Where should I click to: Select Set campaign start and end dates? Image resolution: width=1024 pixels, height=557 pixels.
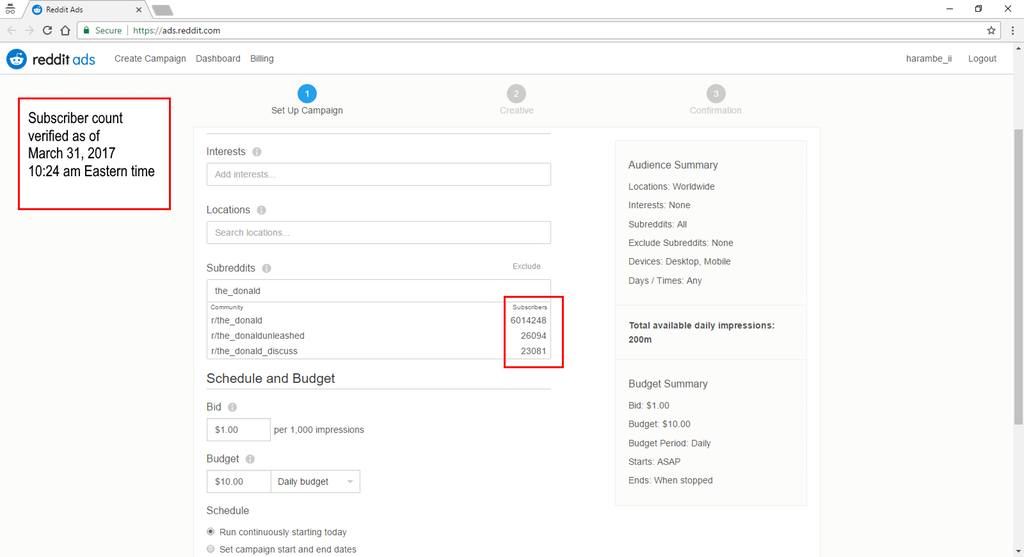210,549
